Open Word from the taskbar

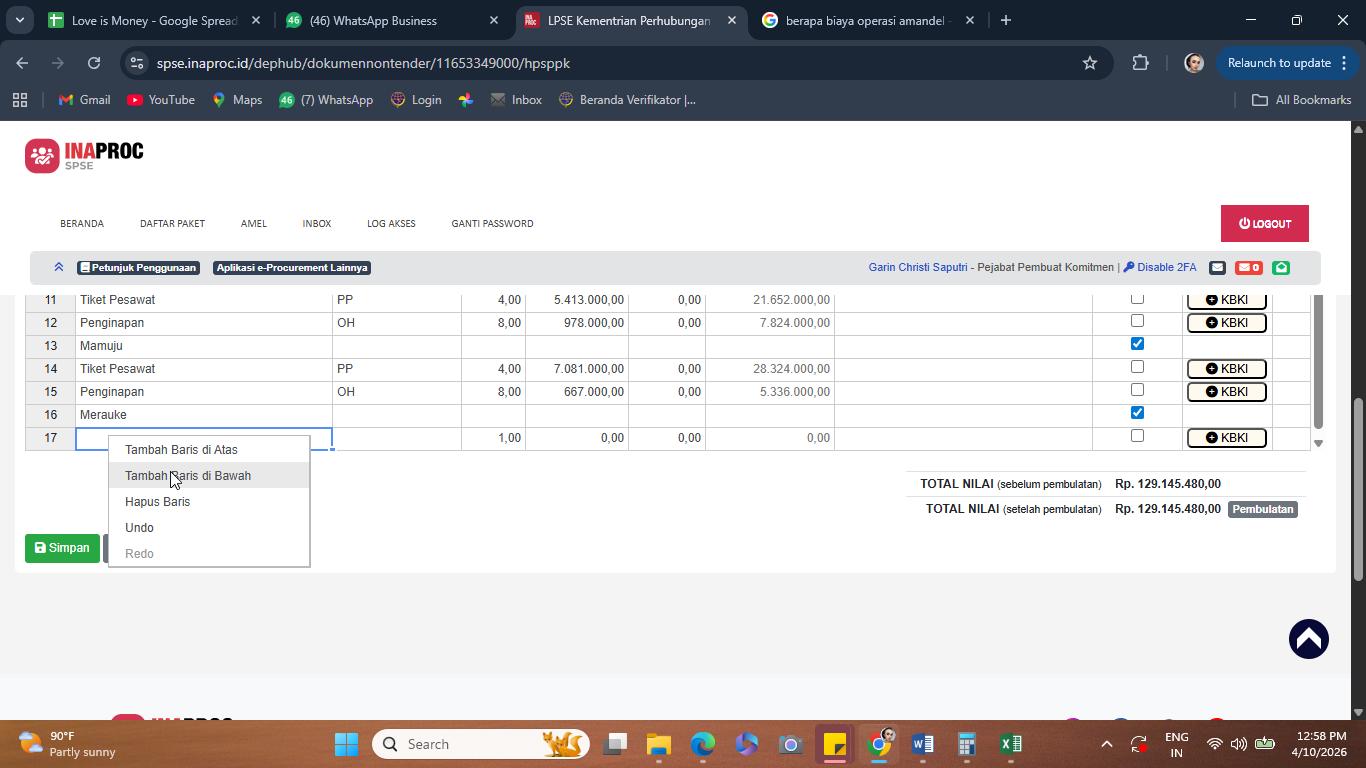click(922, 744)
